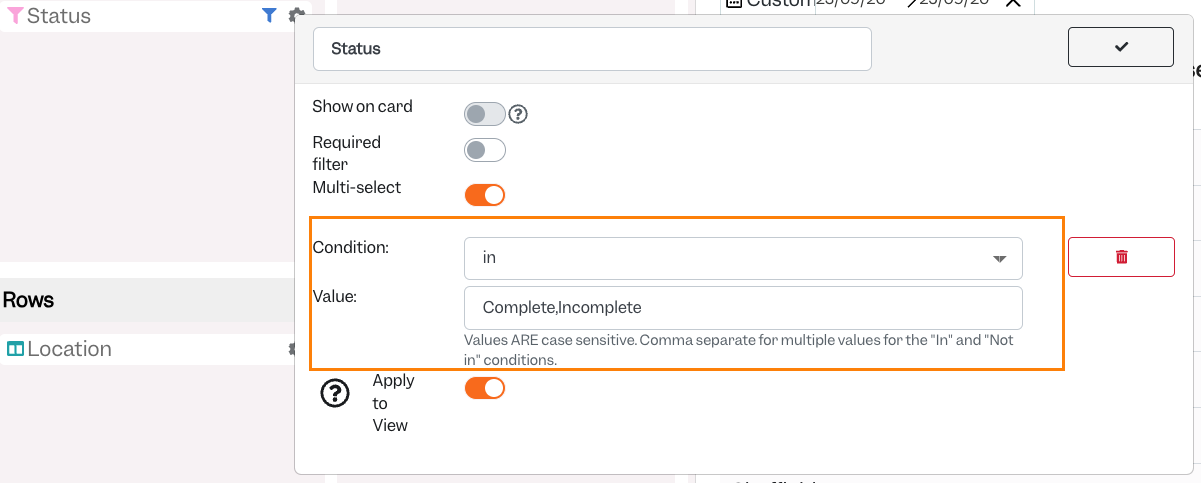Open Location row gear settings
The image size is (1201, 483).
coord(292,349)
